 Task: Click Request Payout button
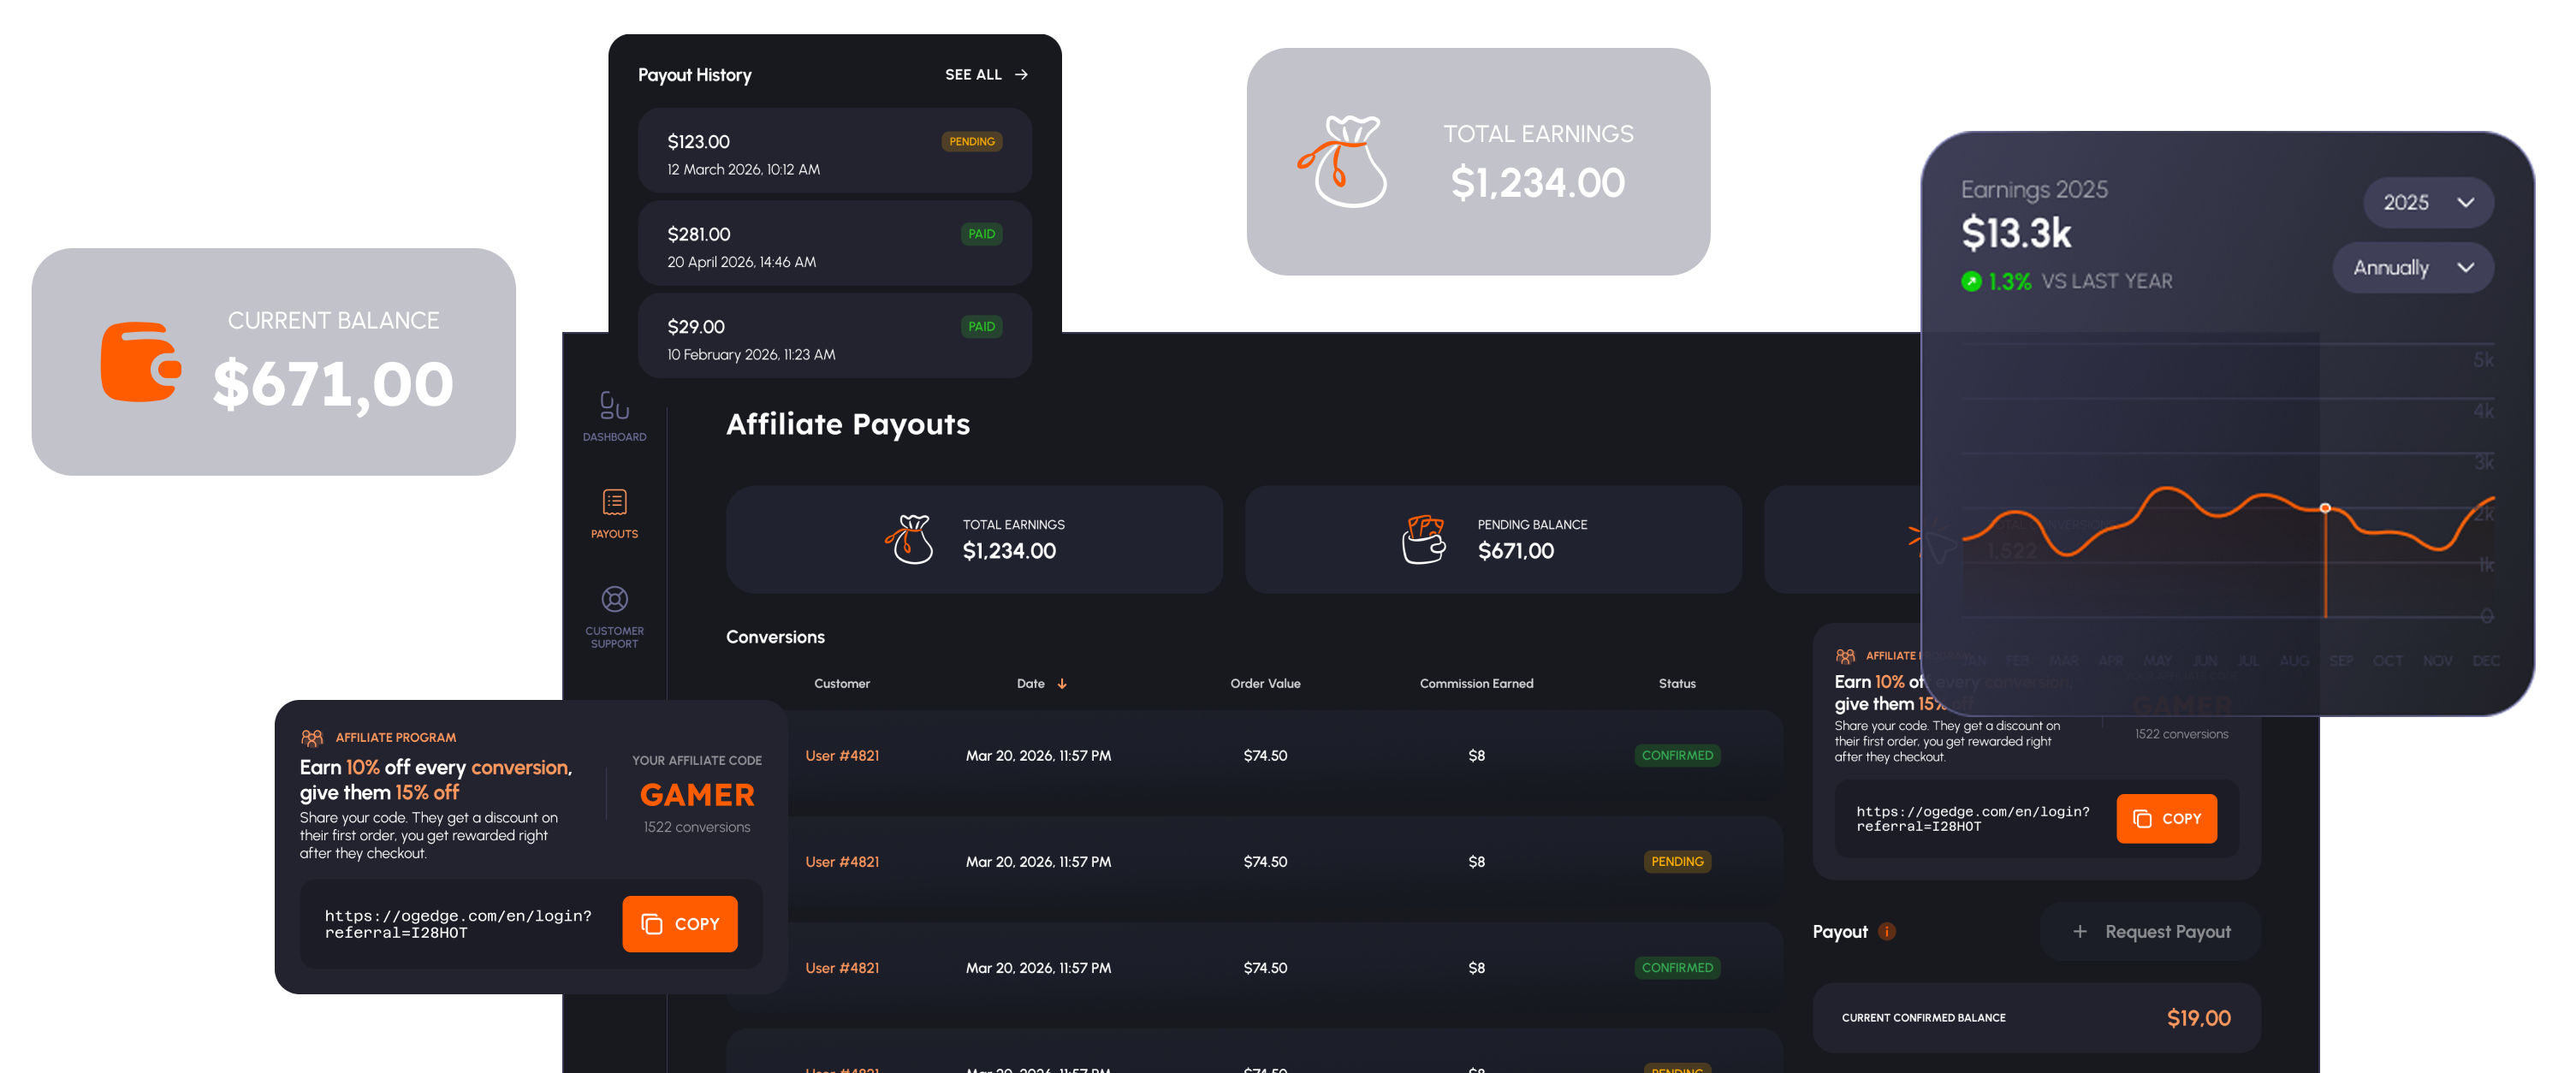click(x=2150, y=932)
